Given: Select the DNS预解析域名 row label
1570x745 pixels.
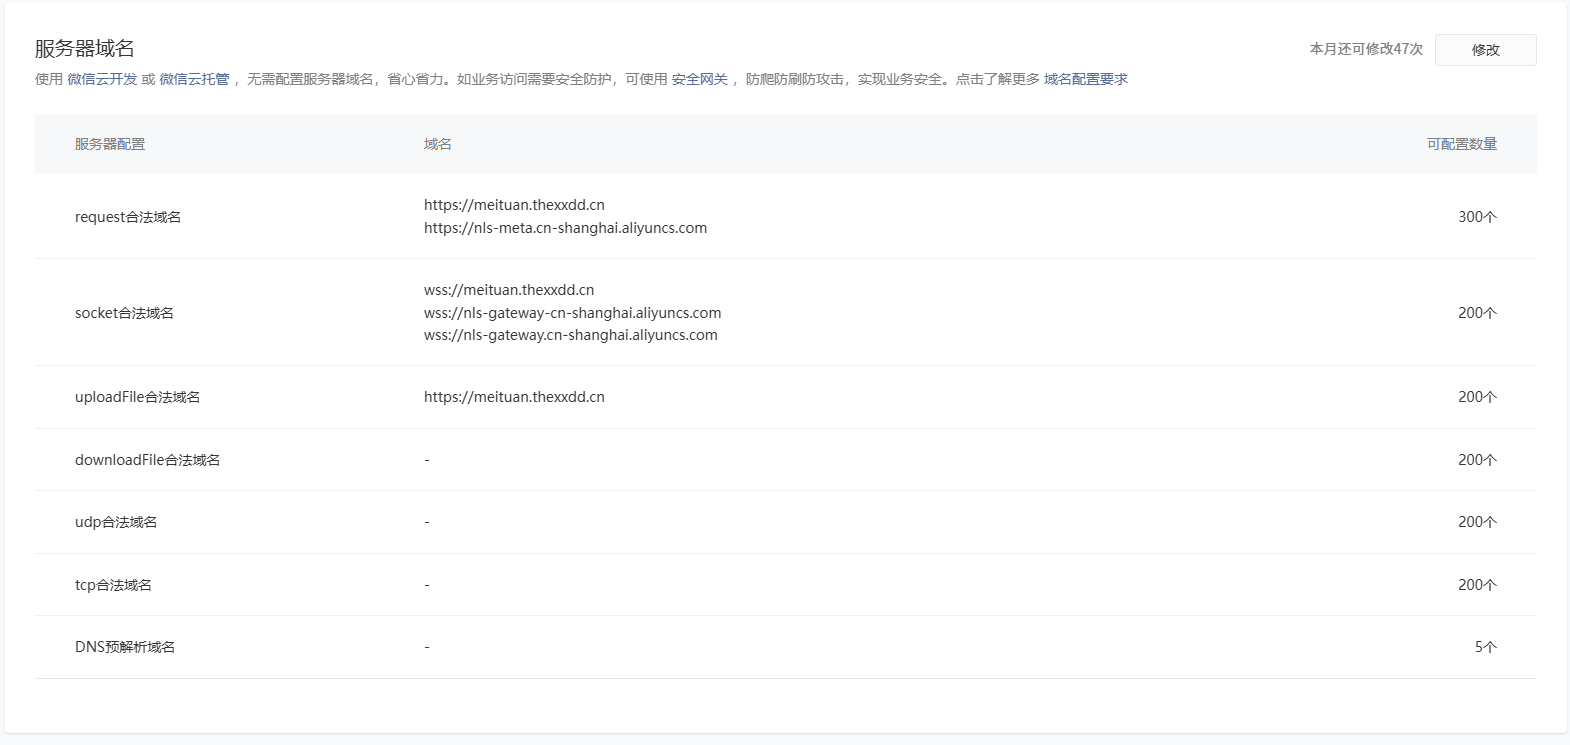Looking at the screenshot, I should coord(125,647).
